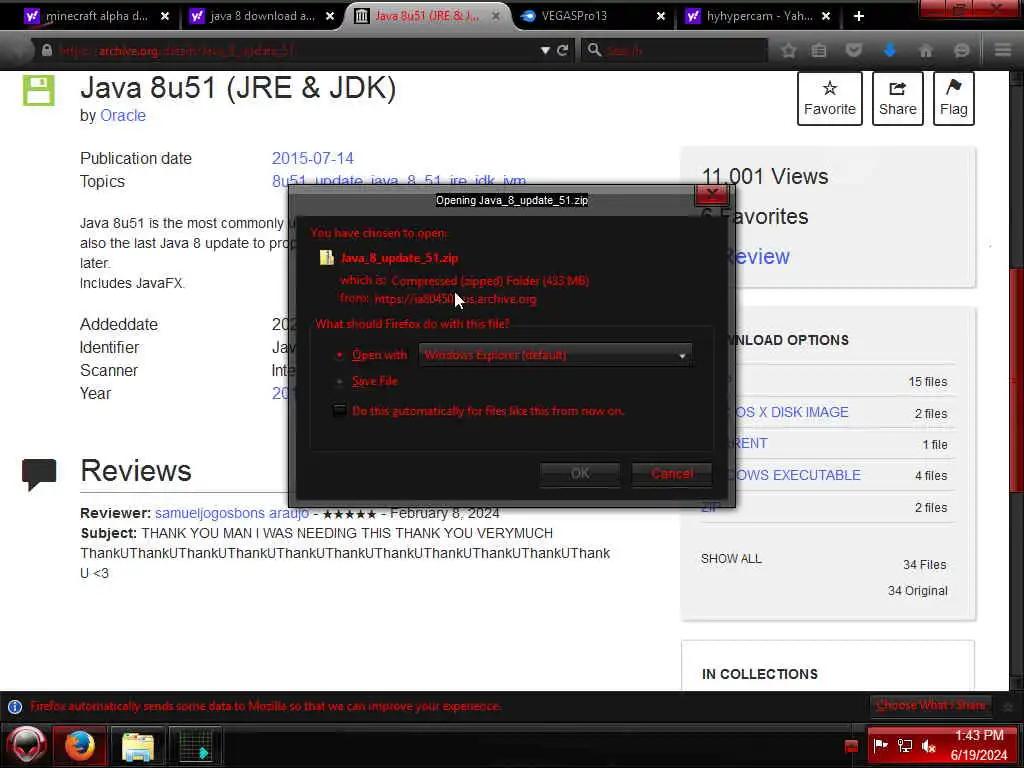The image size is (1024, 768).
Task: Go to the home page icon
Action: [x=925, y=50]
